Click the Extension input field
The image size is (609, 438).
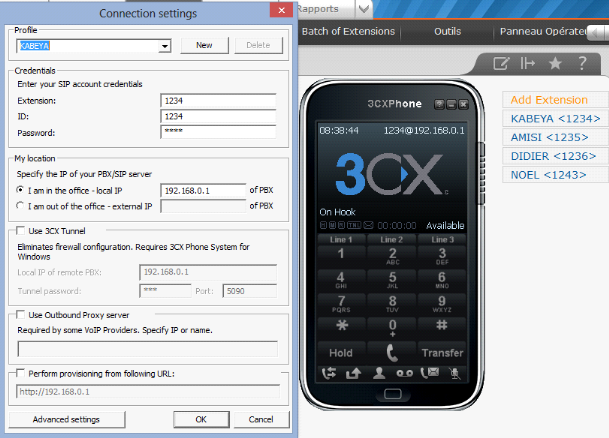click(218, 101)
